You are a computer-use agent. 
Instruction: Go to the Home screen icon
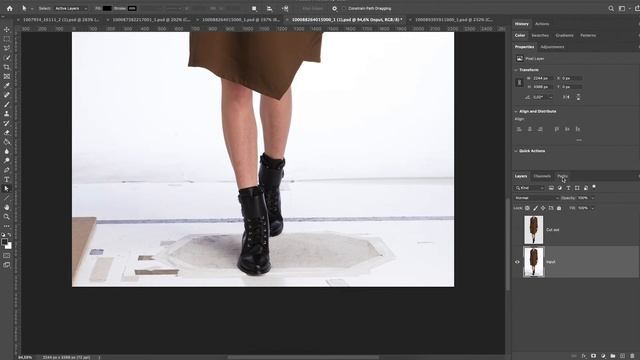coord(9,8)
